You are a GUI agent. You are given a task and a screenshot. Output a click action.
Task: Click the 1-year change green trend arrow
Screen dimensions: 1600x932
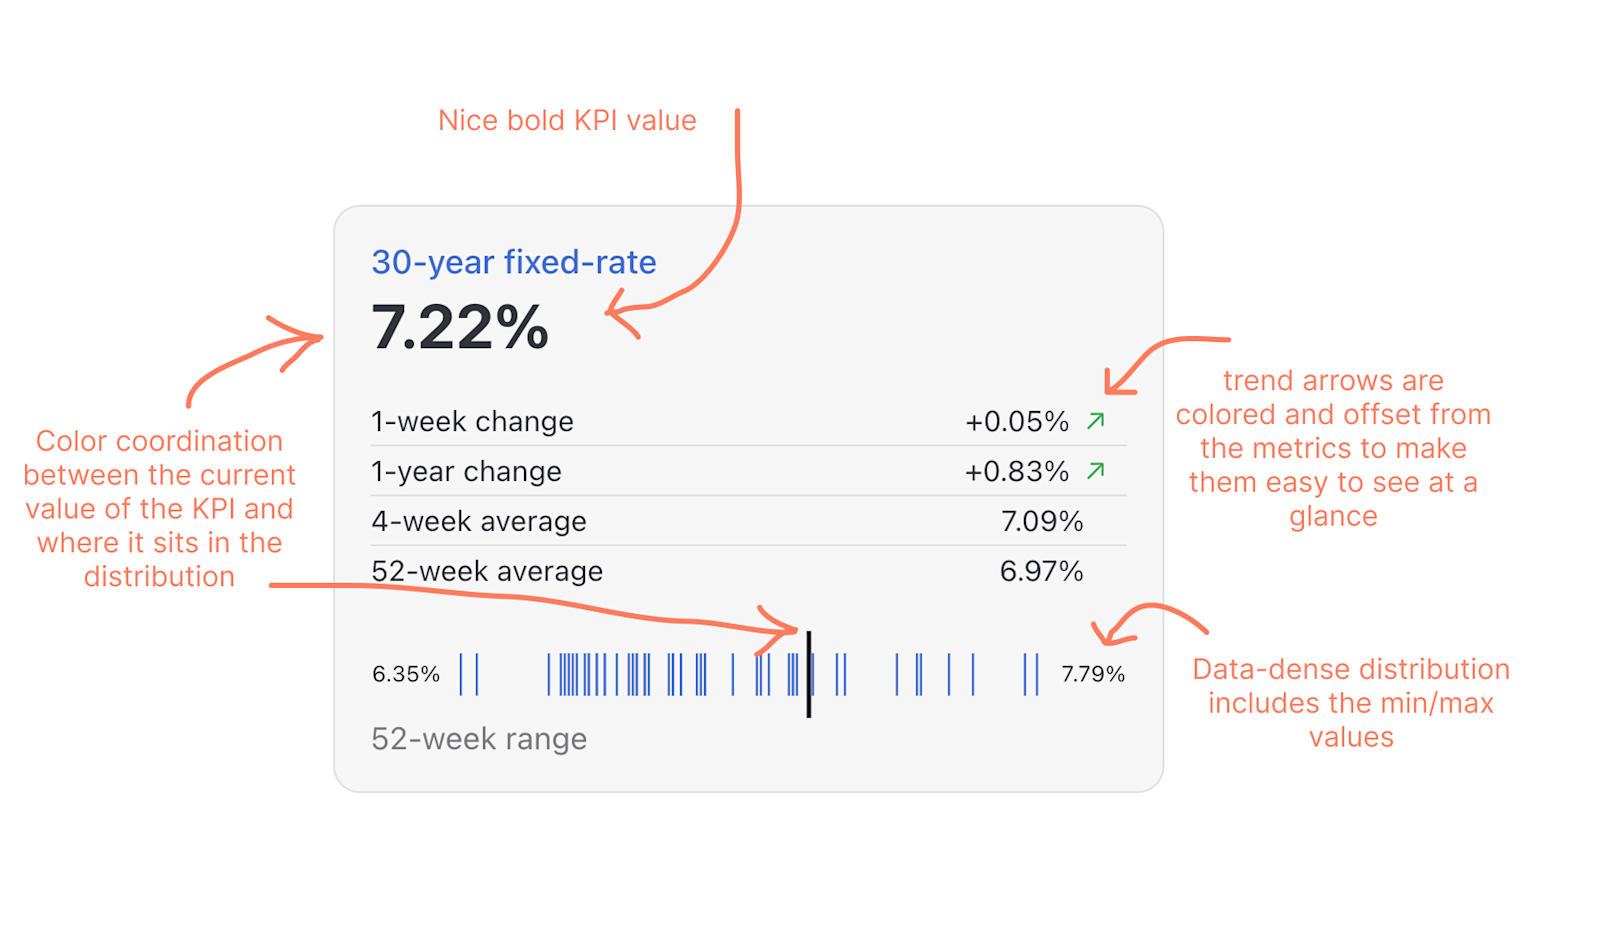(x=1095, y=470)
